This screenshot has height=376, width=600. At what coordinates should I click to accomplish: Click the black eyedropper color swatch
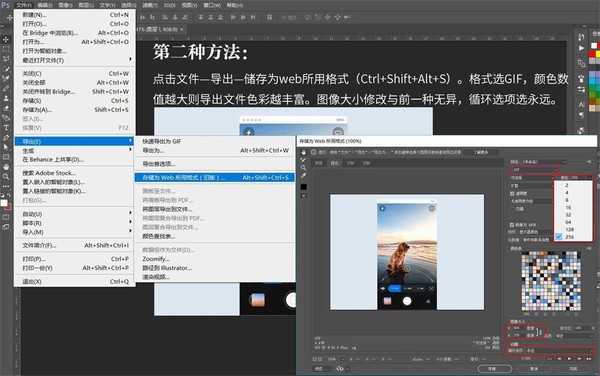pos(303,187)
